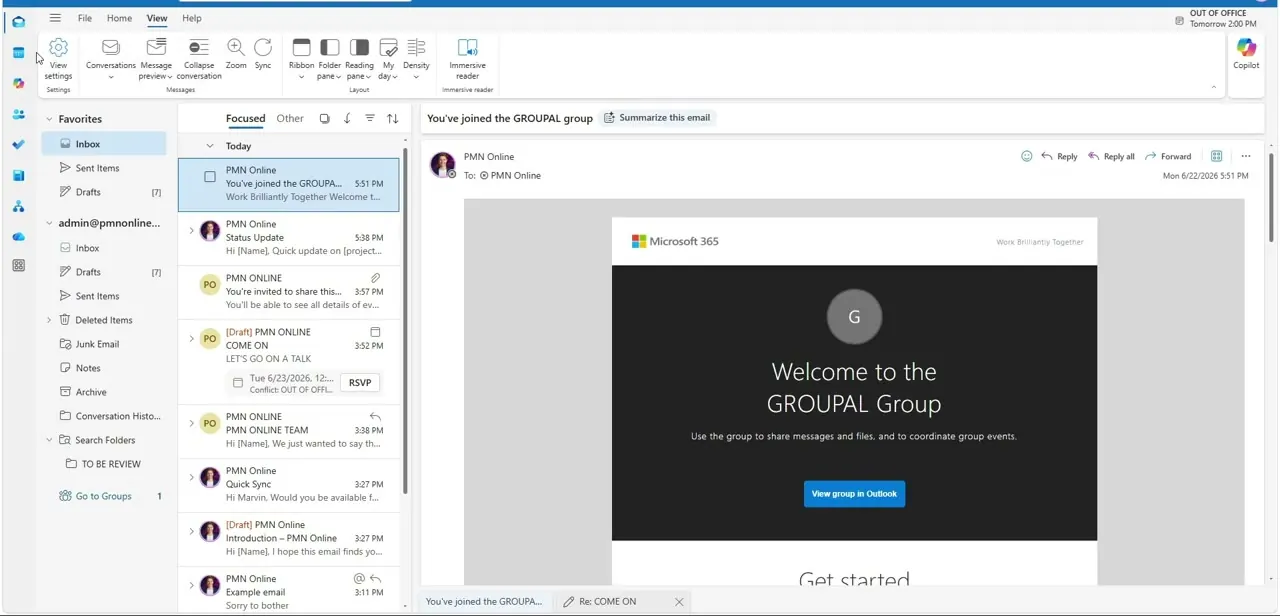Open the Sort order arrows icon
The image size is (1280, 616).
tap(392, 118)
